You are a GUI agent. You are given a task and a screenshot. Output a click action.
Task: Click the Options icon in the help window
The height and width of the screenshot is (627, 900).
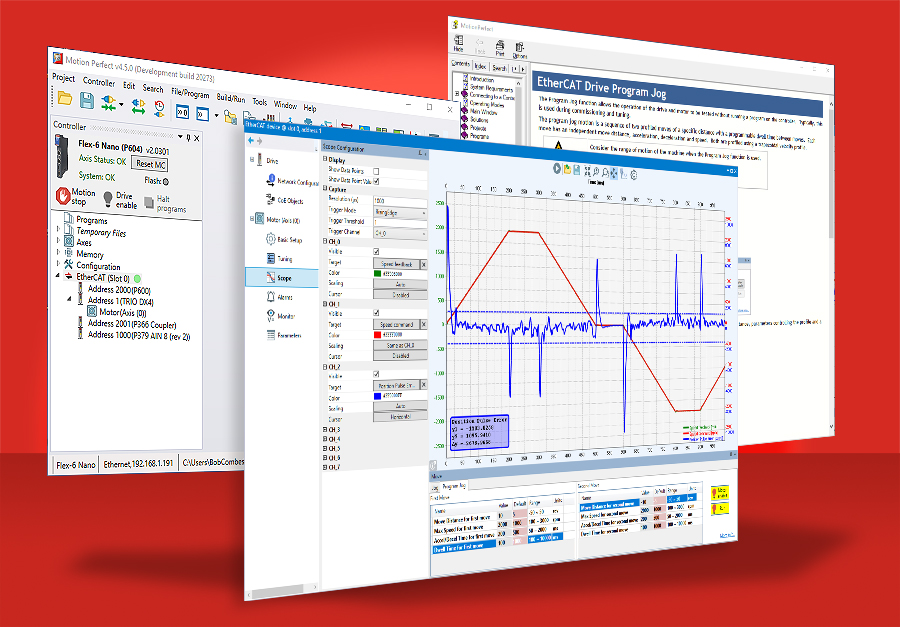pos(519,51)
